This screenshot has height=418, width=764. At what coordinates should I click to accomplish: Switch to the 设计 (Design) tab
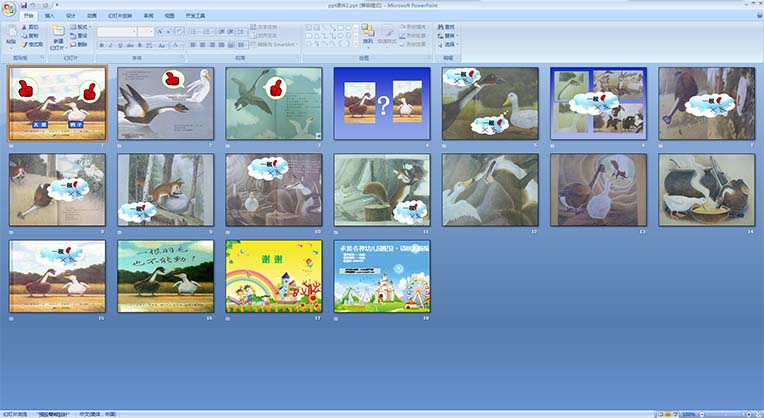[x=71, y=16]
